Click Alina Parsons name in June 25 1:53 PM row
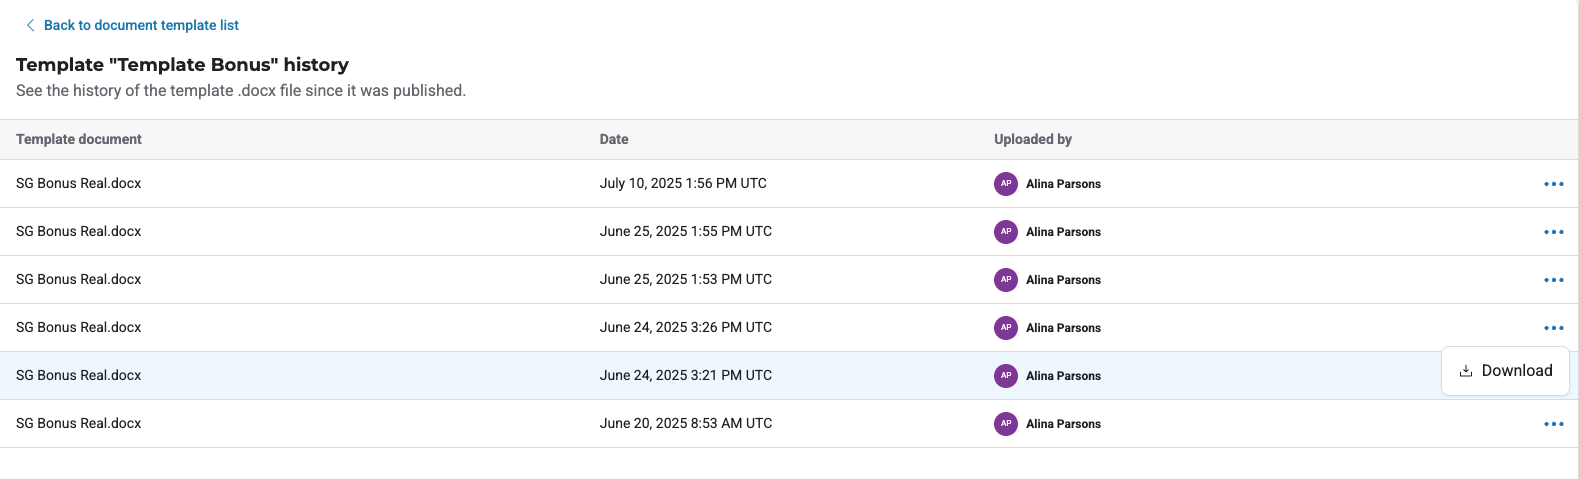Image resolution: width=1579 pixels, height=479 pixels. pyautogui.click(x=1063, y=280)
